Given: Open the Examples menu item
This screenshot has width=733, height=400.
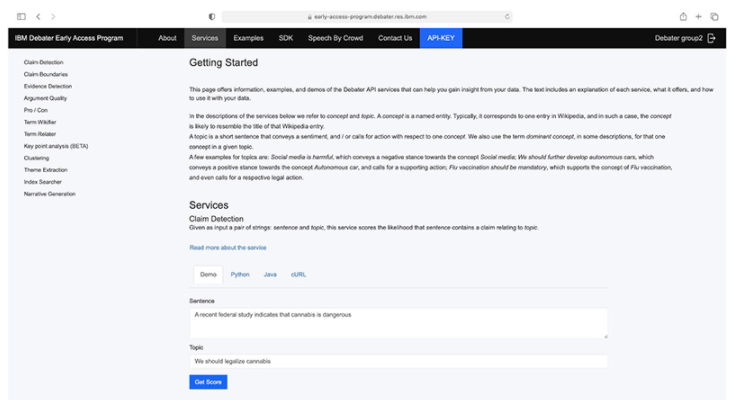Looking at the screenshot, I should 249,38.
